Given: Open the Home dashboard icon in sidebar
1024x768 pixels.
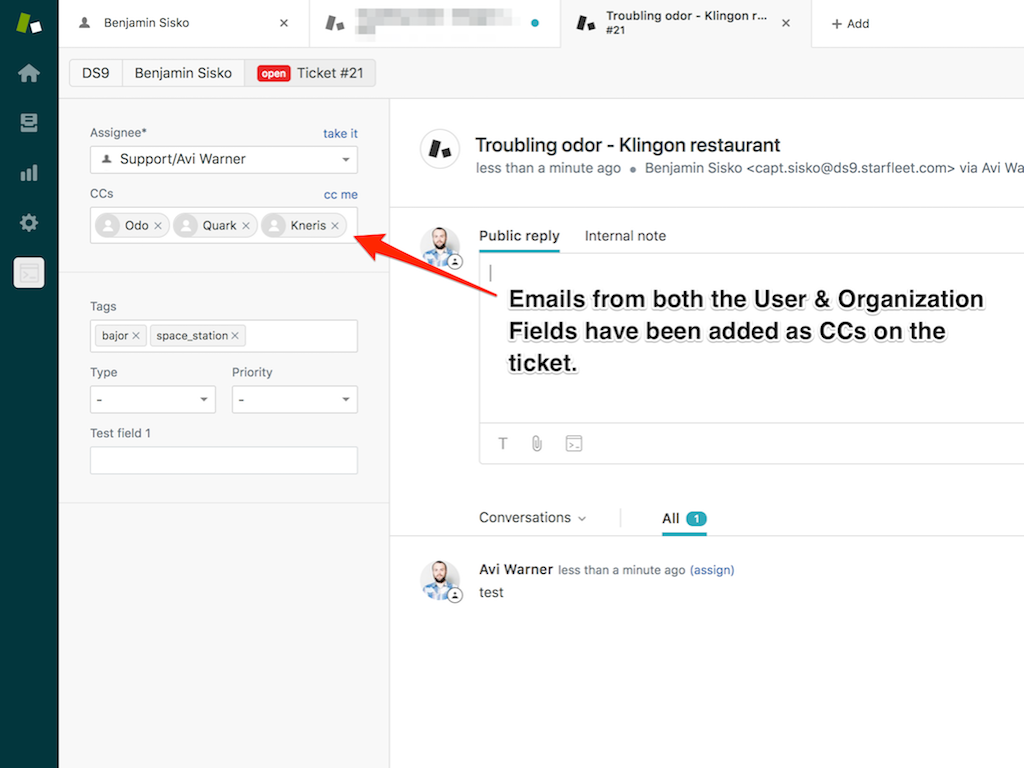Looking at the screenshot, I should (x=29, y=73).
